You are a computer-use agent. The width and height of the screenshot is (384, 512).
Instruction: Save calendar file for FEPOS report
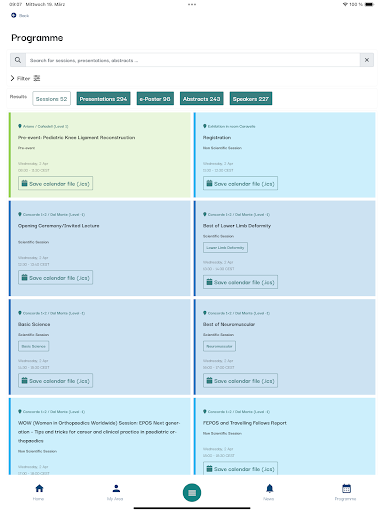pos(240,469)
